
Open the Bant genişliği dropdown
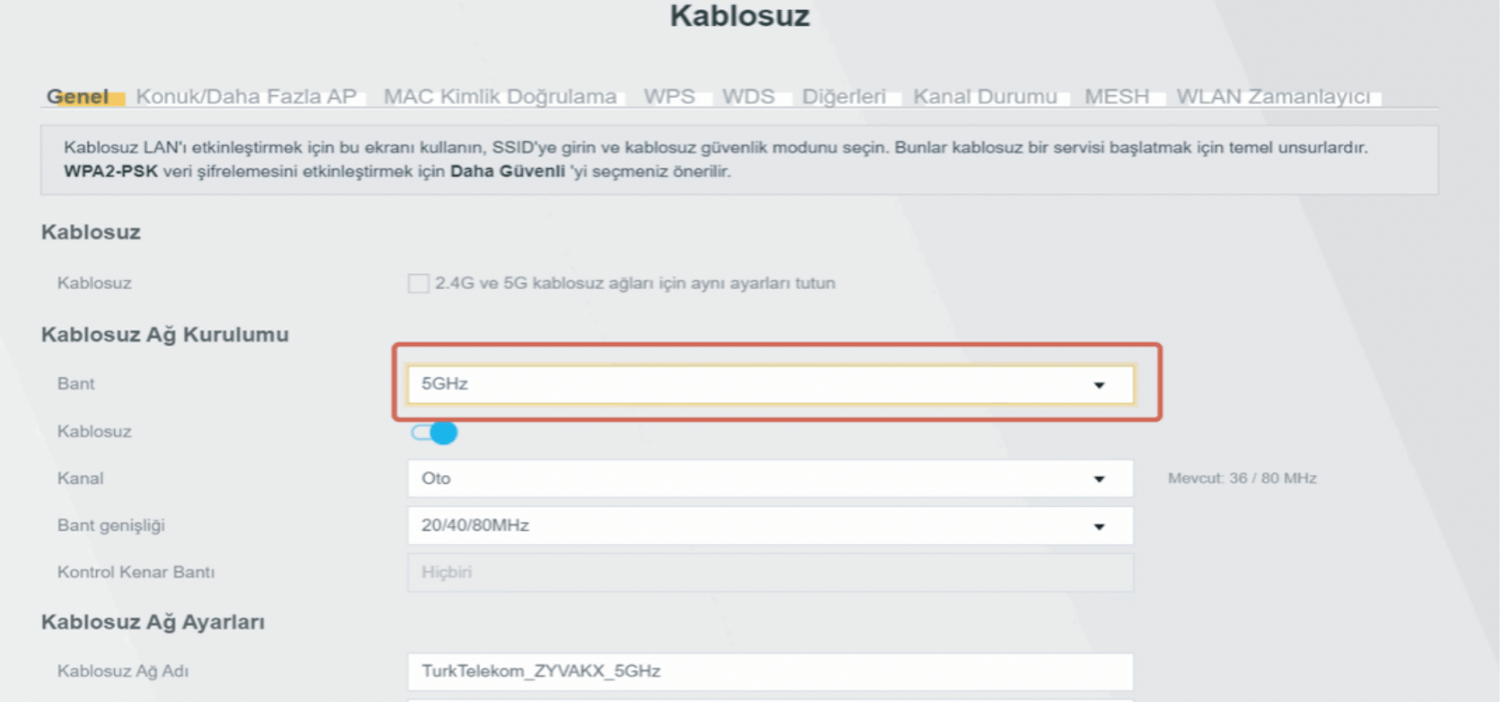[x=770, y=526]
